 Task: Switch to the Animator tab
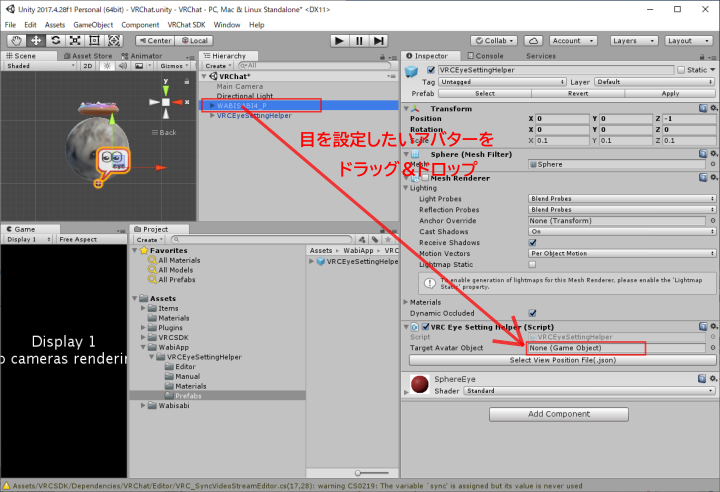[142, 56]
